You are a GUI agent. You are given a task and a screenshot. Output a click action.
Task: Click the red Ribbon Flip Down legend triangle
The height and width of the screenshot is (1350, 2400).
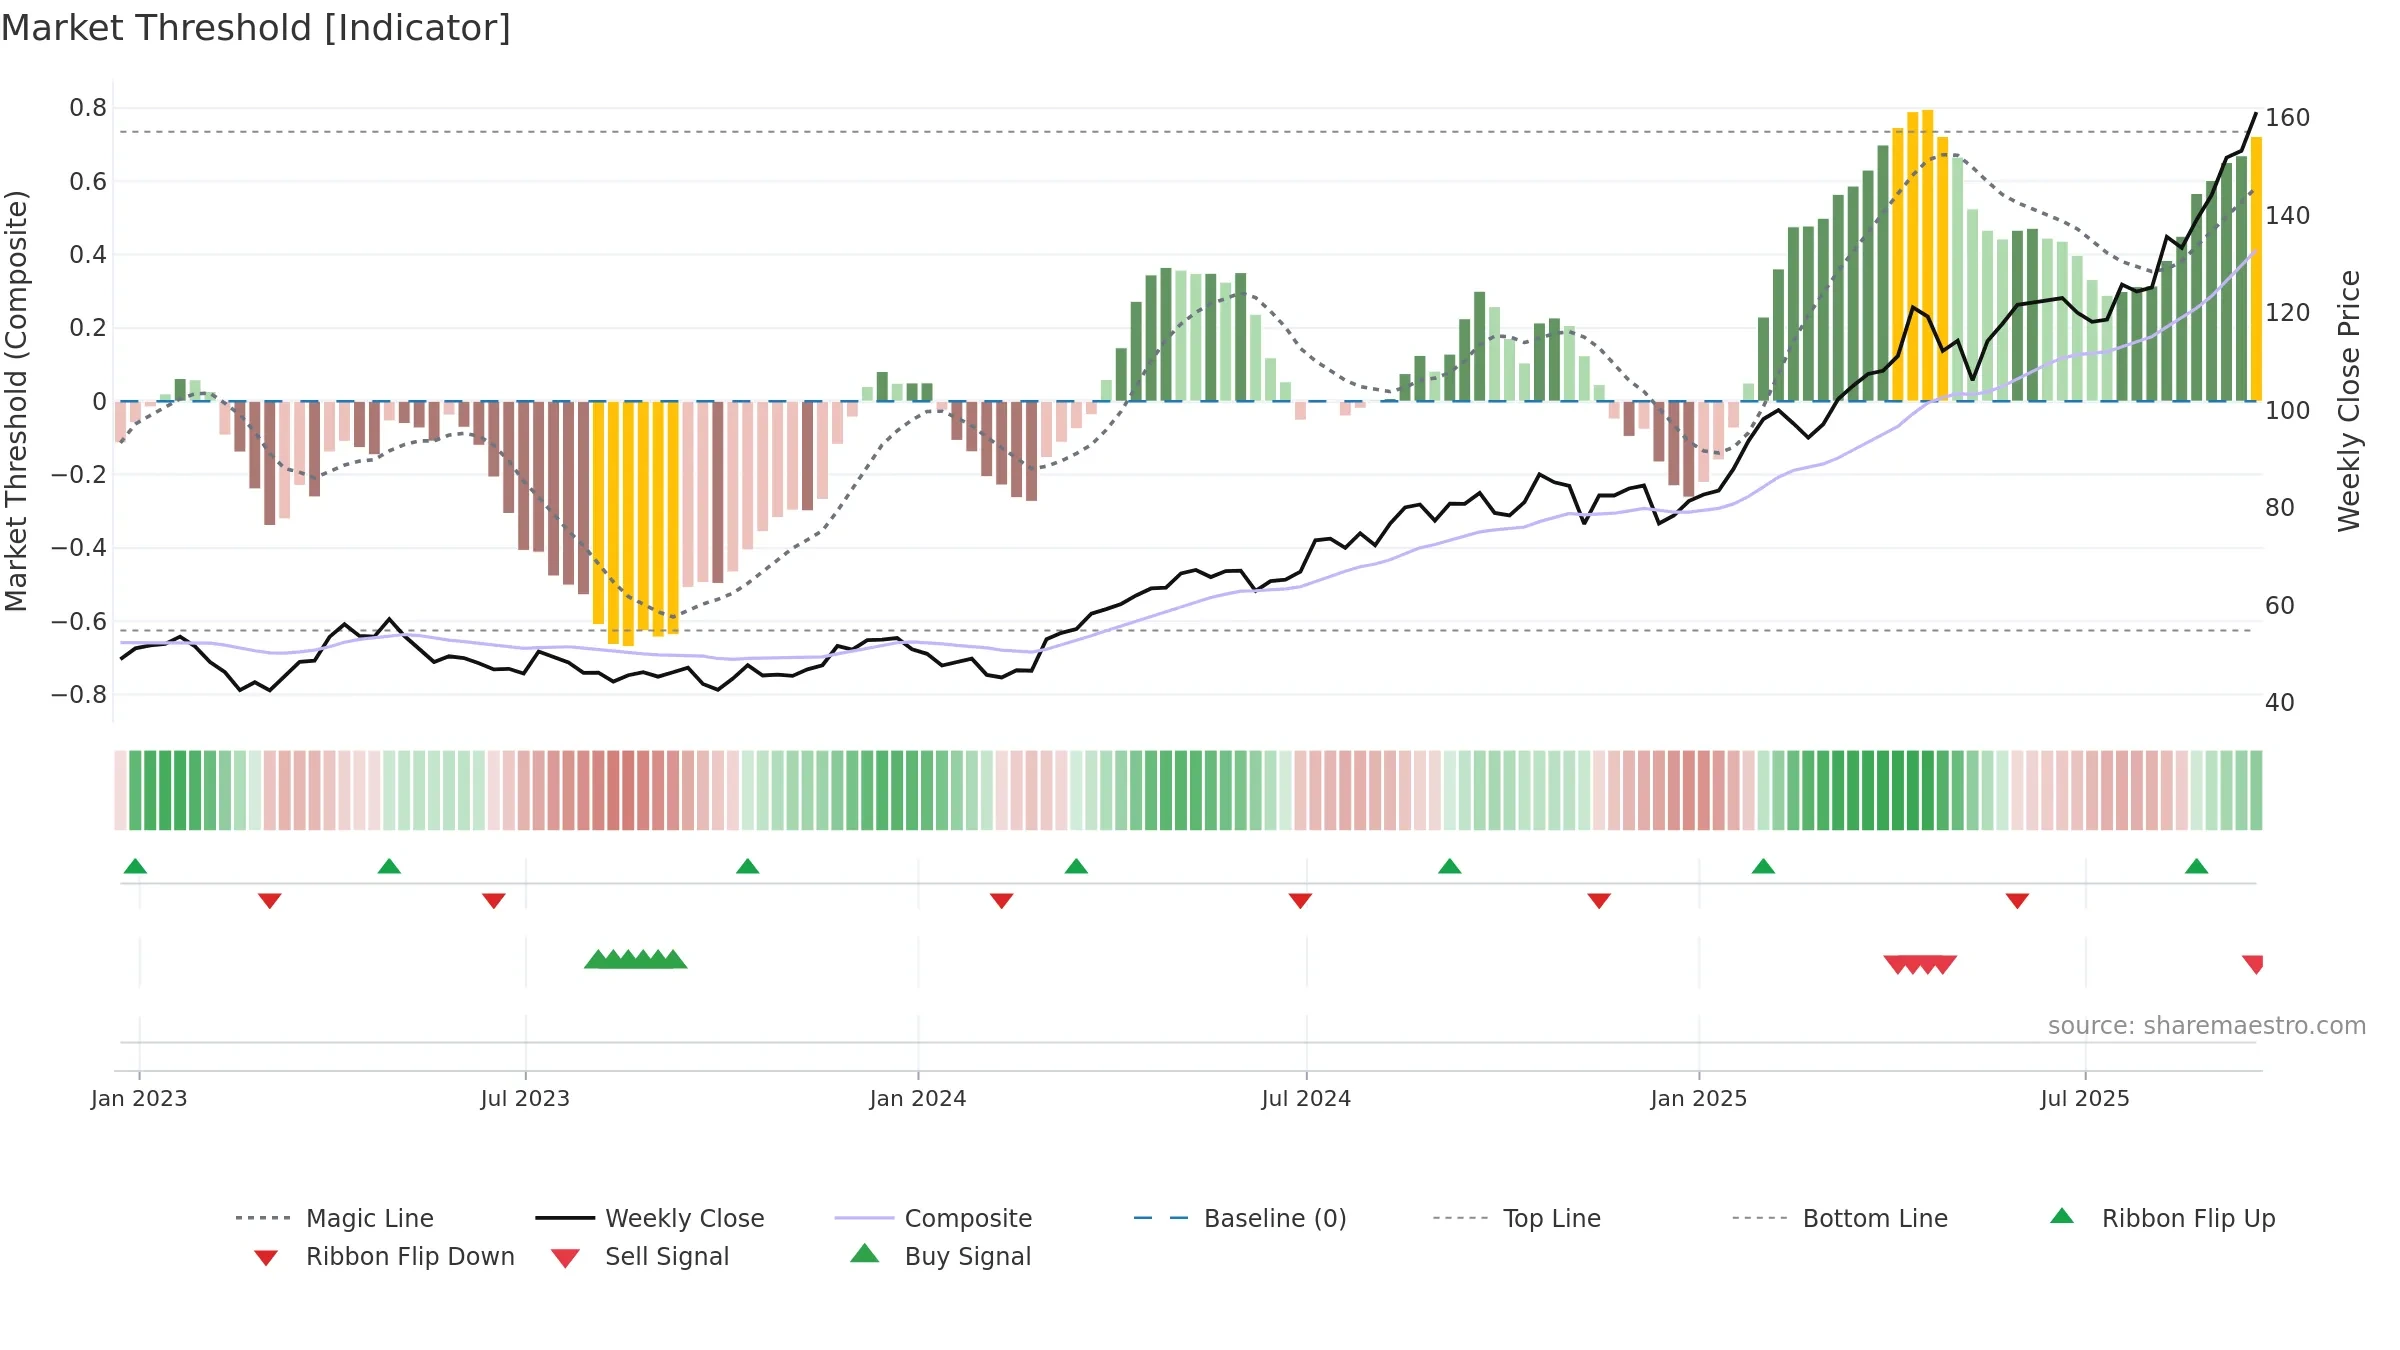click(x=266, y=1257)
